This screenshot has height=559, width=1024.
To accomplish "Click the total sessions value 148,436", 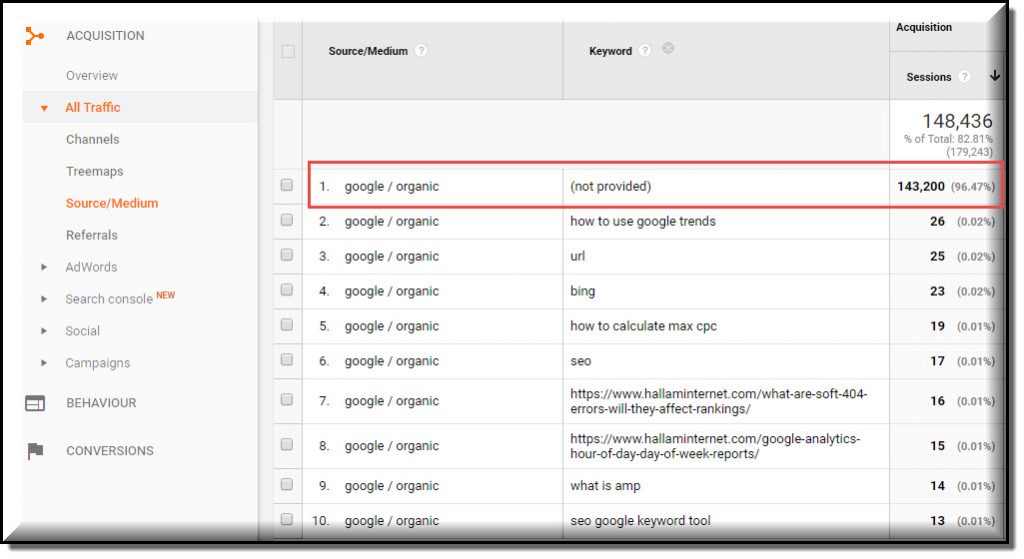I will pyautogui.click(x=957, y=121).
